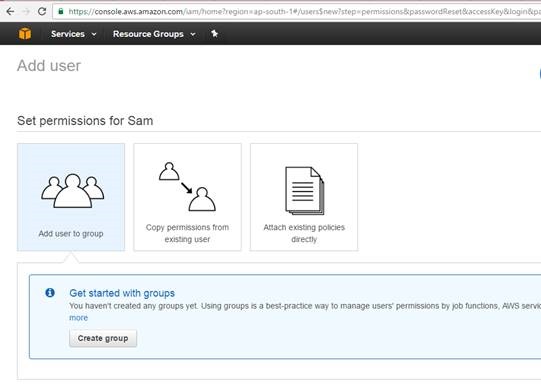Click the three-people group icon
This screenshot has height=387, width=541.
point(72,191)
